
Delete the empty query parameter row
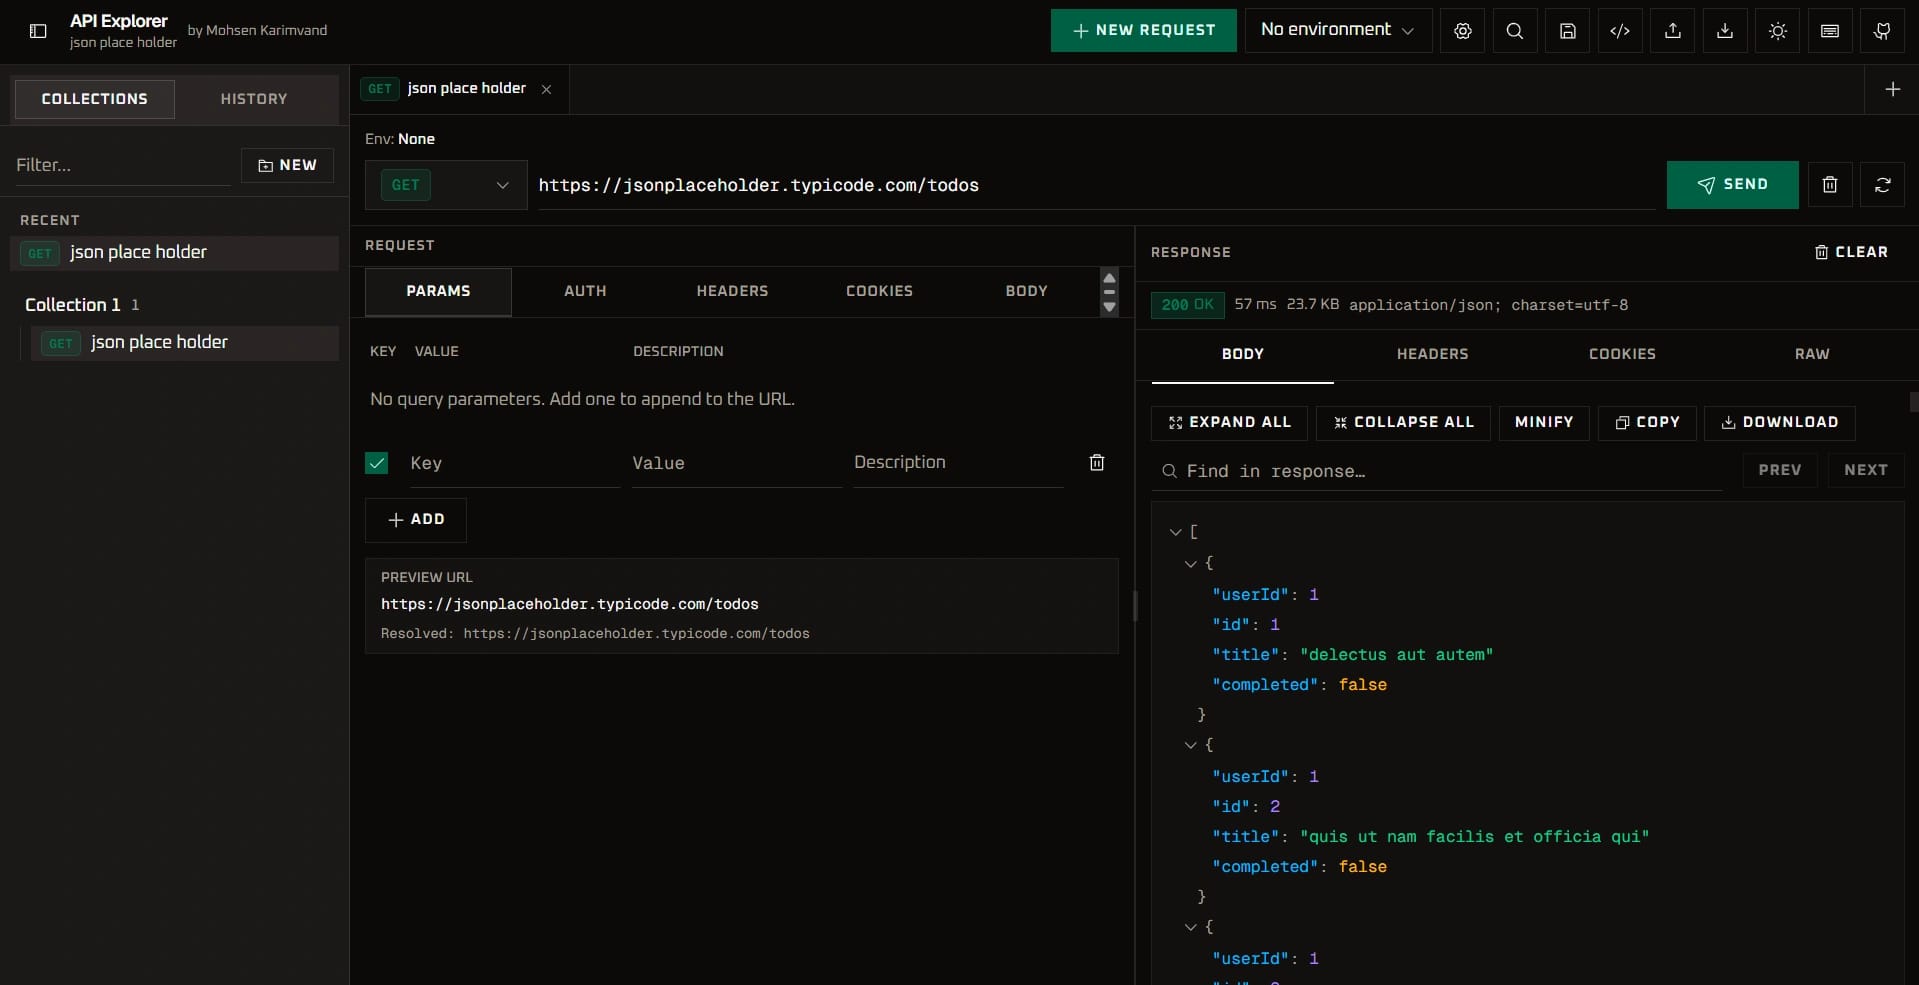coord(1097,462)
